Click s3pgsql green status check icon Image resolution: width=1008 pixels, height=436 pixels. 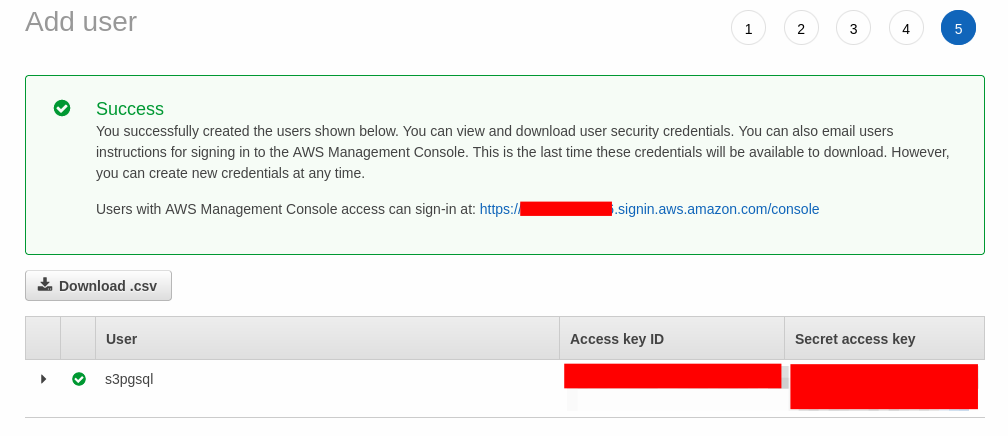pyautogui.click(x=79, y=379)
